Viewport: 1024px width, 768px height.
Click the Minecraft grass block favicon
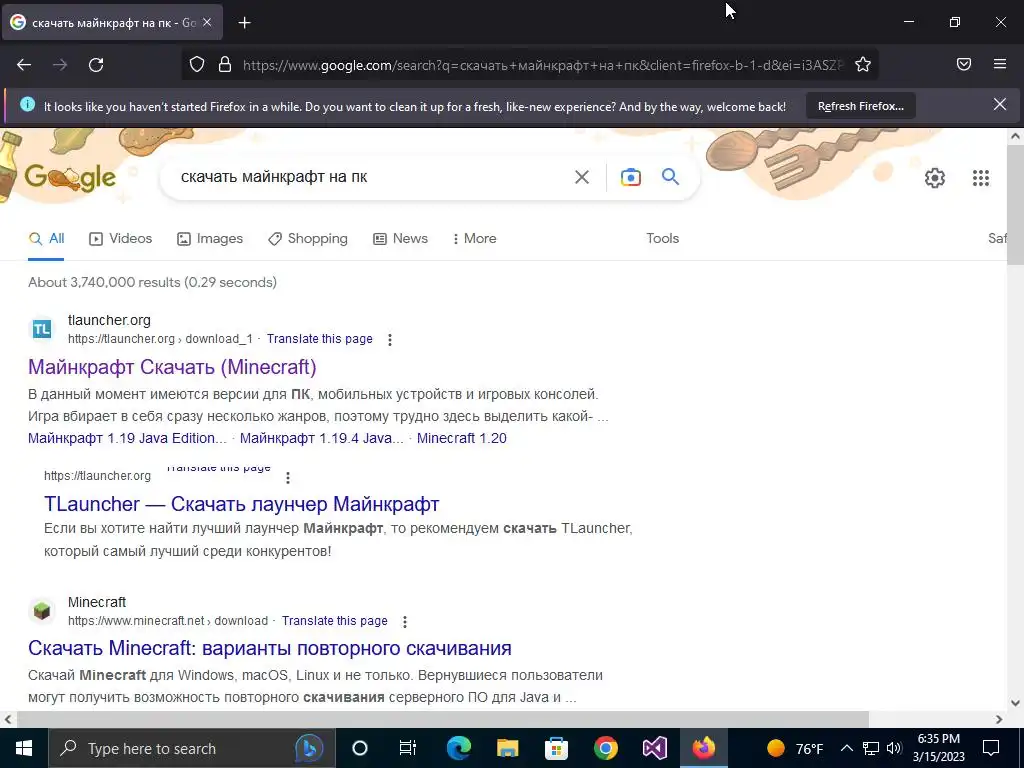tap(42, 611)
